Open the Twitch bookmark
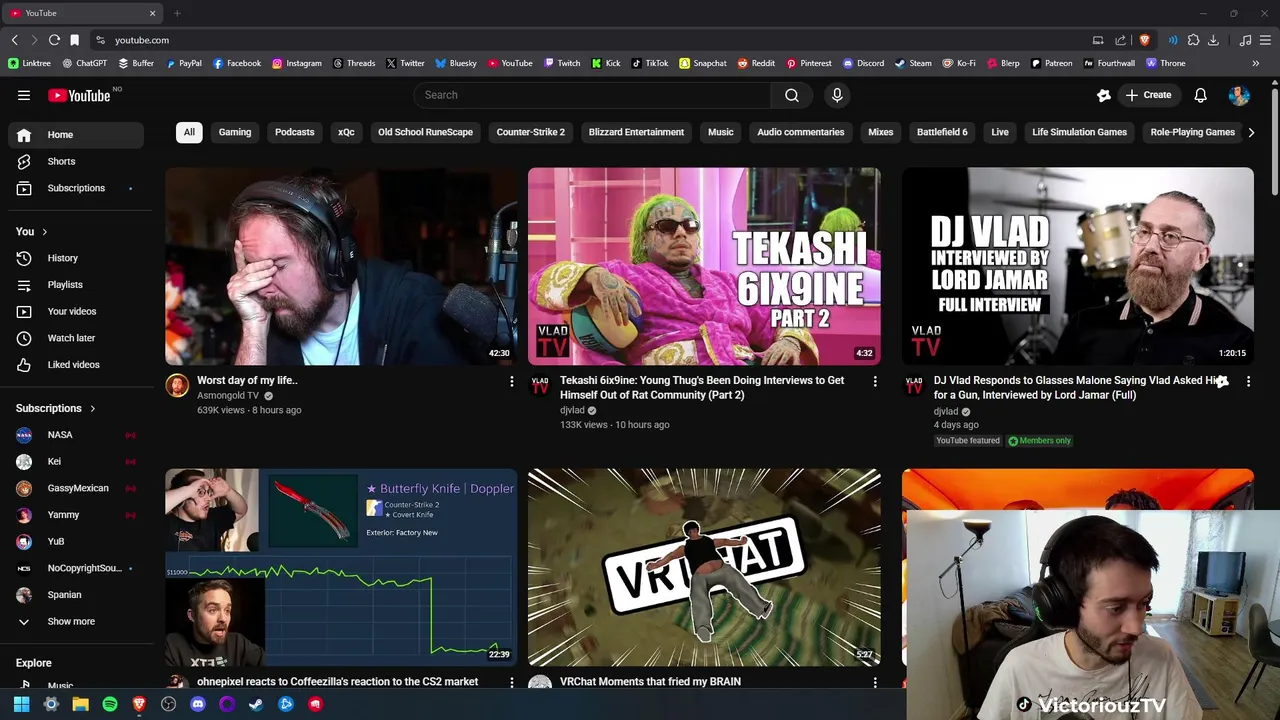Image resolution: width=1280 pixels, height=720 pixels. (x=562, y=63)
